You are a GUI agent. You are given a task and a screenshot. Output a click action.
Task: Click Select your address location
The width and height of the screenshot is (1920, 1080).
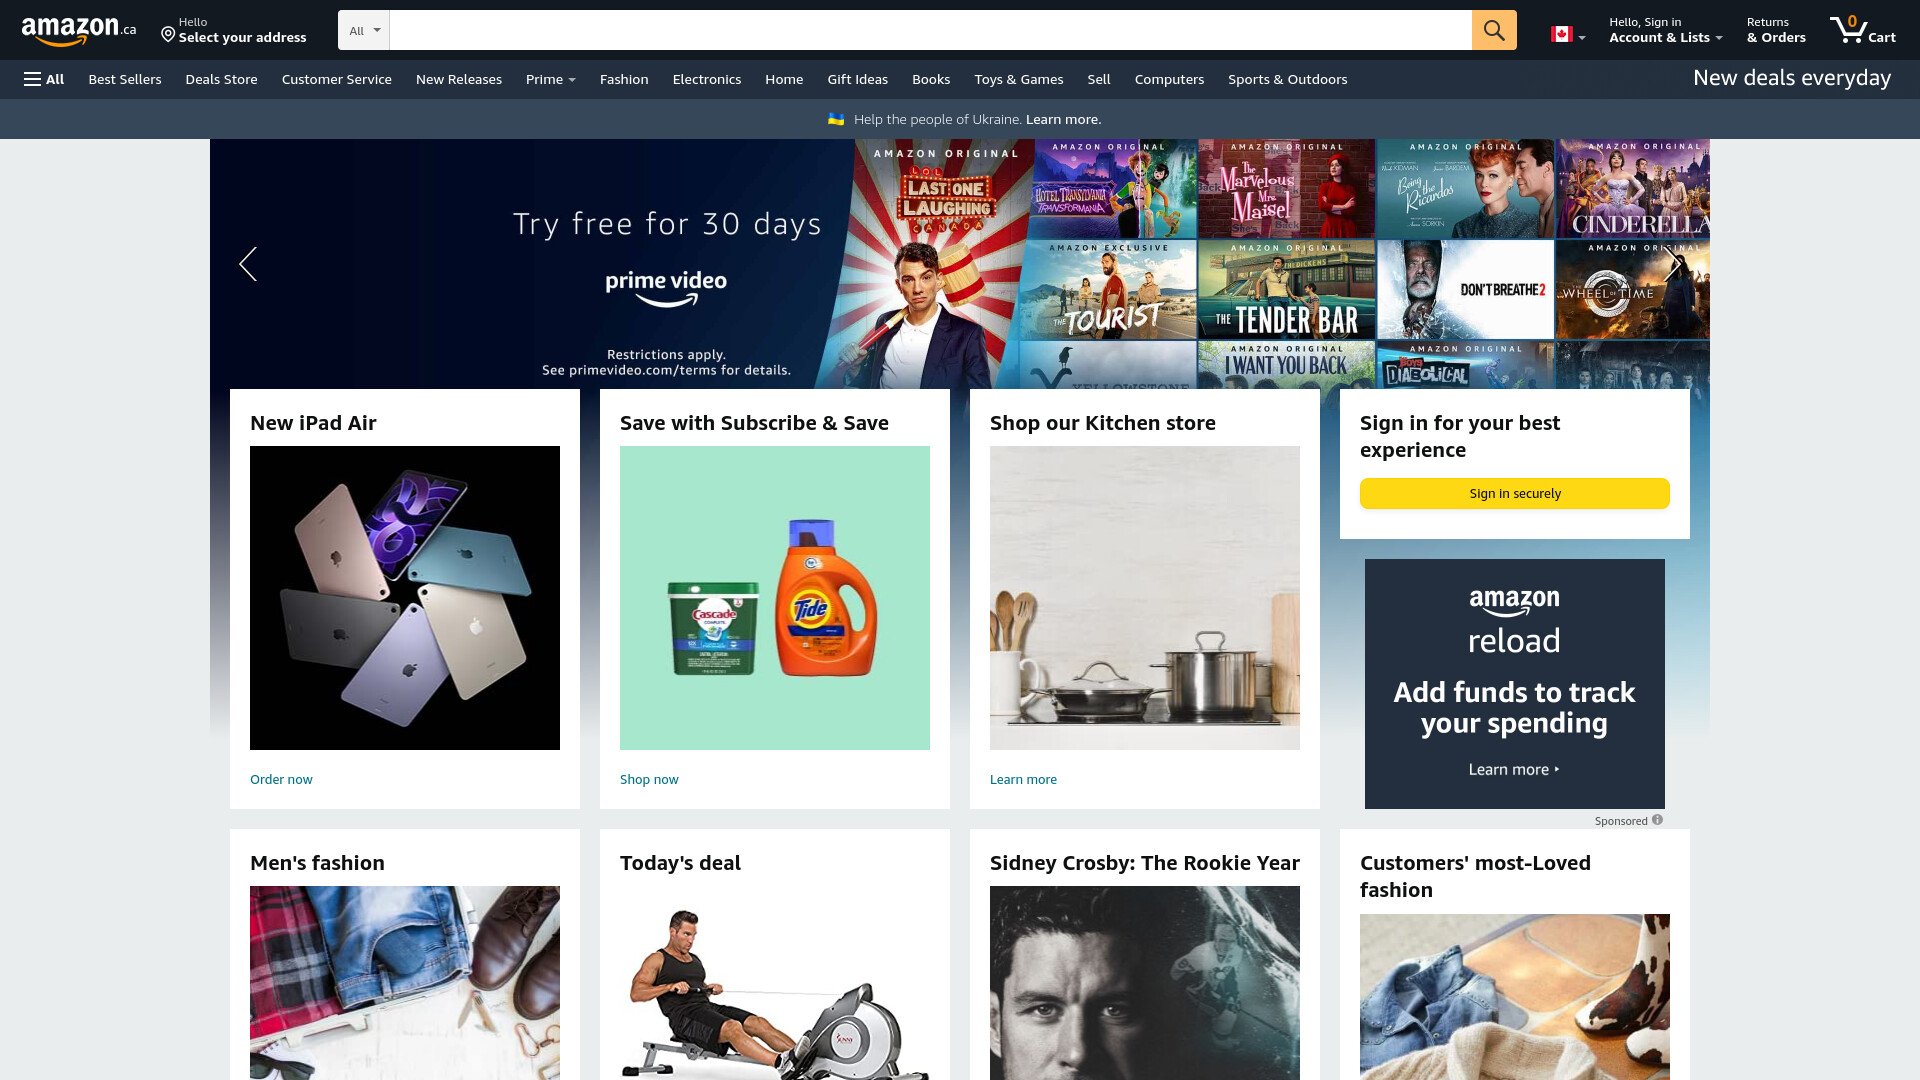point(234,30)
